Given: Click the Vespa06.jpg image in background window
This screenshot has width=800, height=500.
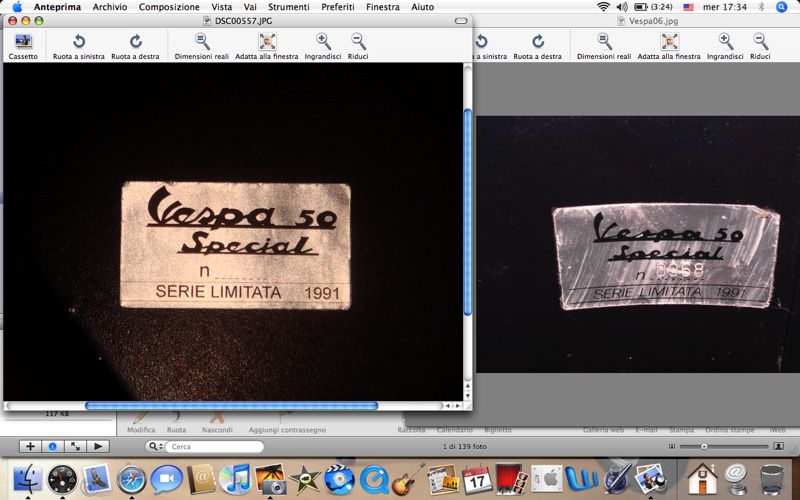Looking at the screenshot, I should pyautogui.click(x=638, y=244).
